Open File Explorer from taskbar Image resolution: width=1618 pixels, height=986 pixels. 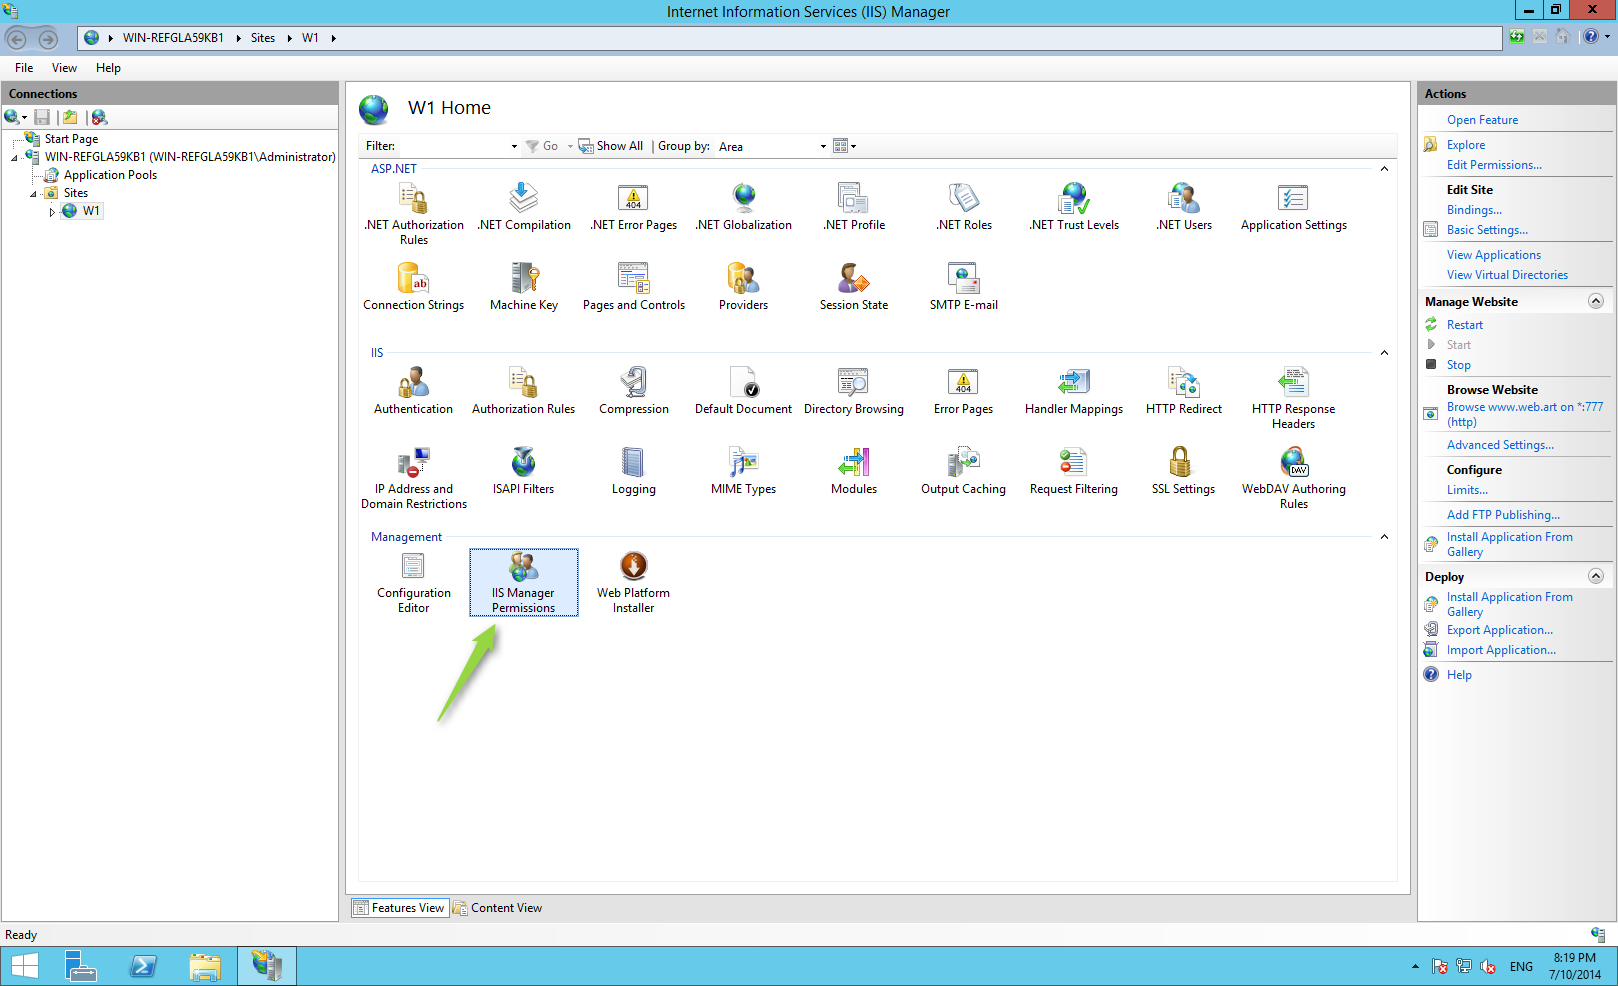coord(205,966)
